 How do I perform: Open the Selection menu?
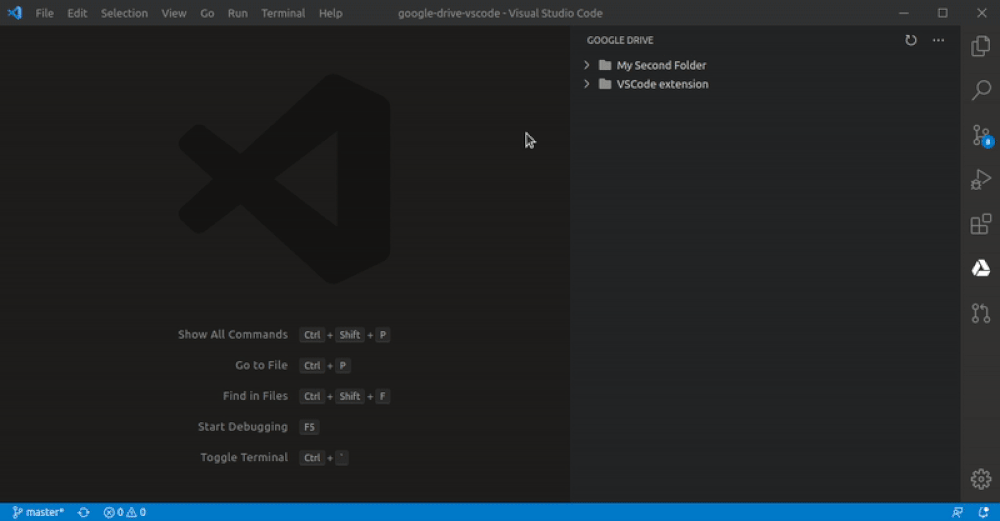(x=124, y=13)
